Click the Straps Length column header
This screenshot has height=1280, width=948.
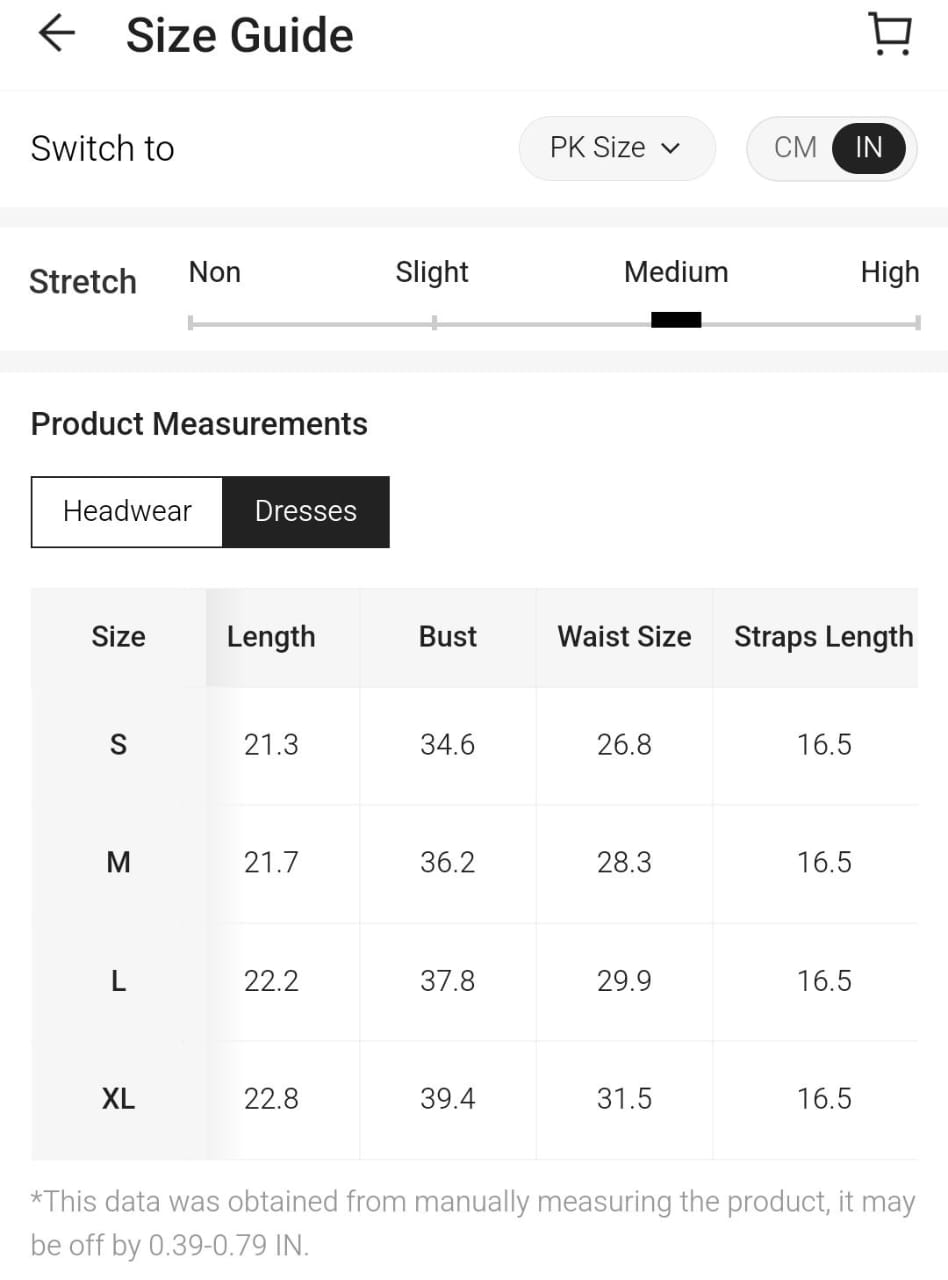[823, 637]
